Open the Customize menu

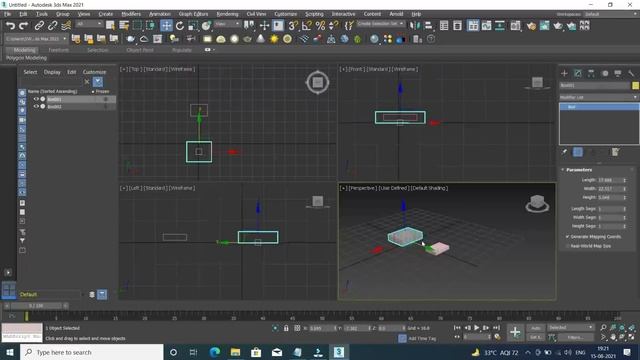(286, 14)
